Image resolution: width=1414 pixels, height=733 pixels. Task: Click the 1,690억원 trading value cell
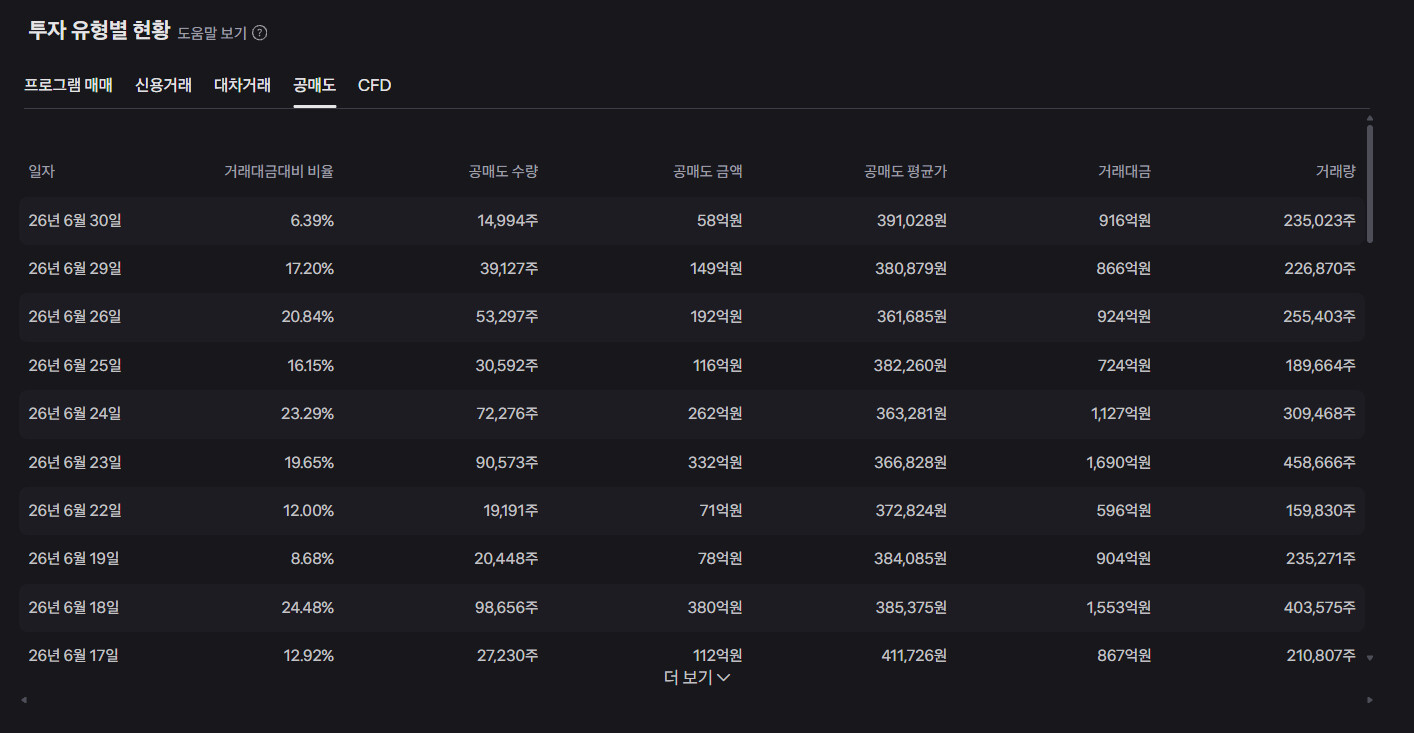point(1119,462)
